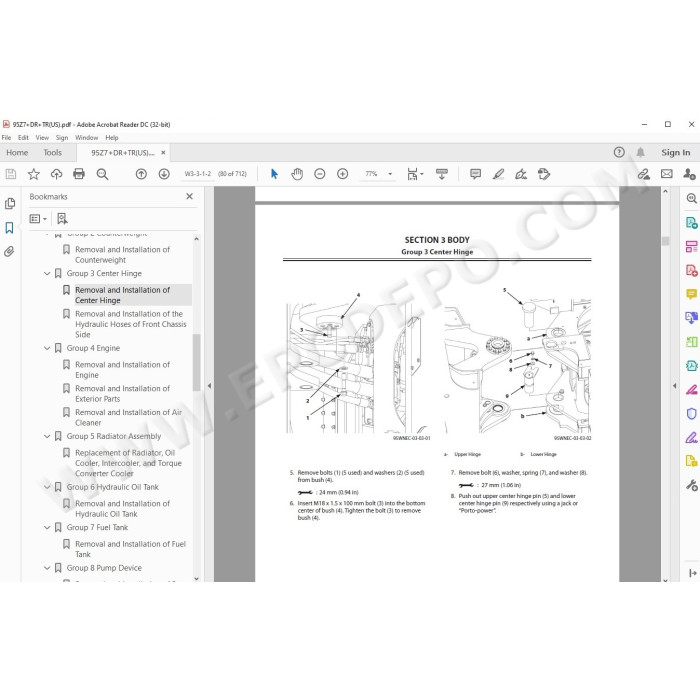Open the Export PDF tool in the right pane
700x700 pixels.
point(691,223)
